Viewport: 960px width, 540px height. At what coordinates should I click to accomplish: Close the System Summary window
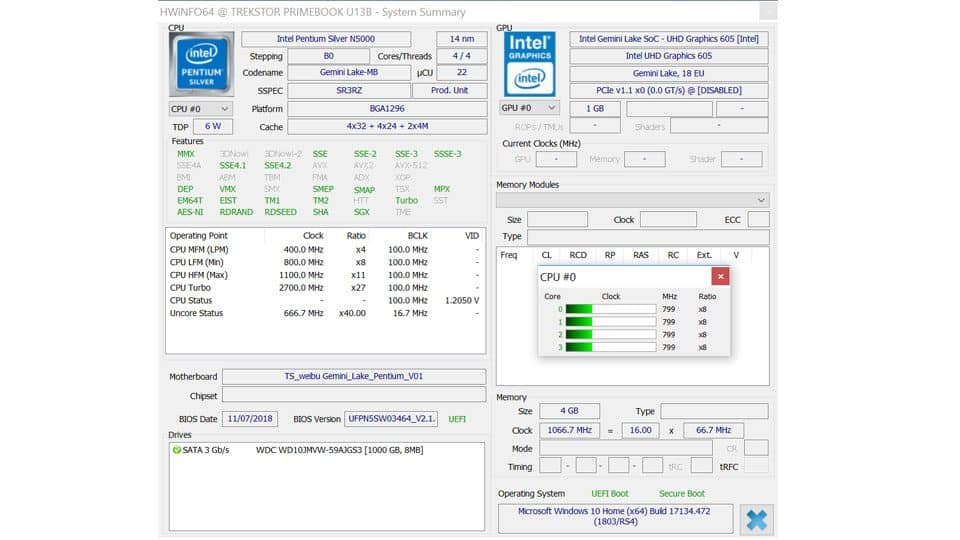pos(768,11)
